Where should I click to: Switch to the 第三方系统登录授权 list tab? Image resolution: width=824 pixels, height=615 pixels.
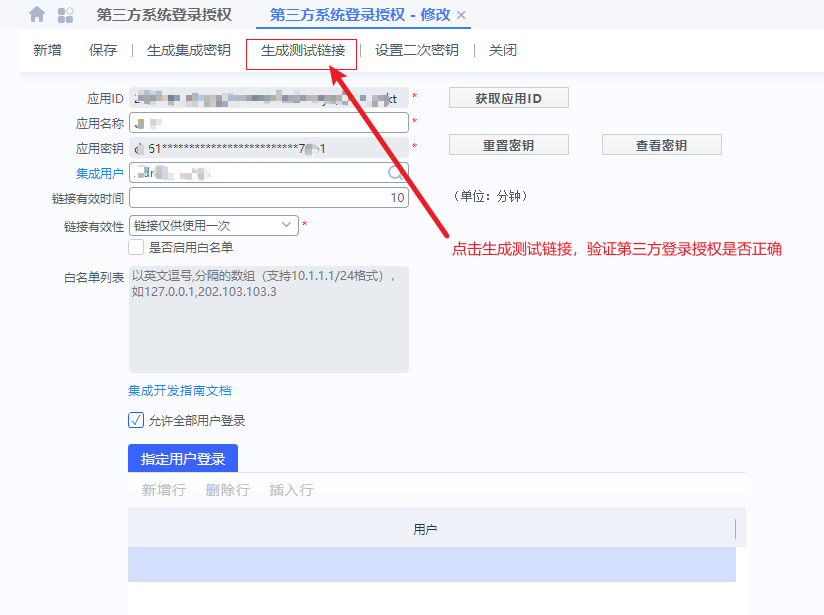pos(164,15)
